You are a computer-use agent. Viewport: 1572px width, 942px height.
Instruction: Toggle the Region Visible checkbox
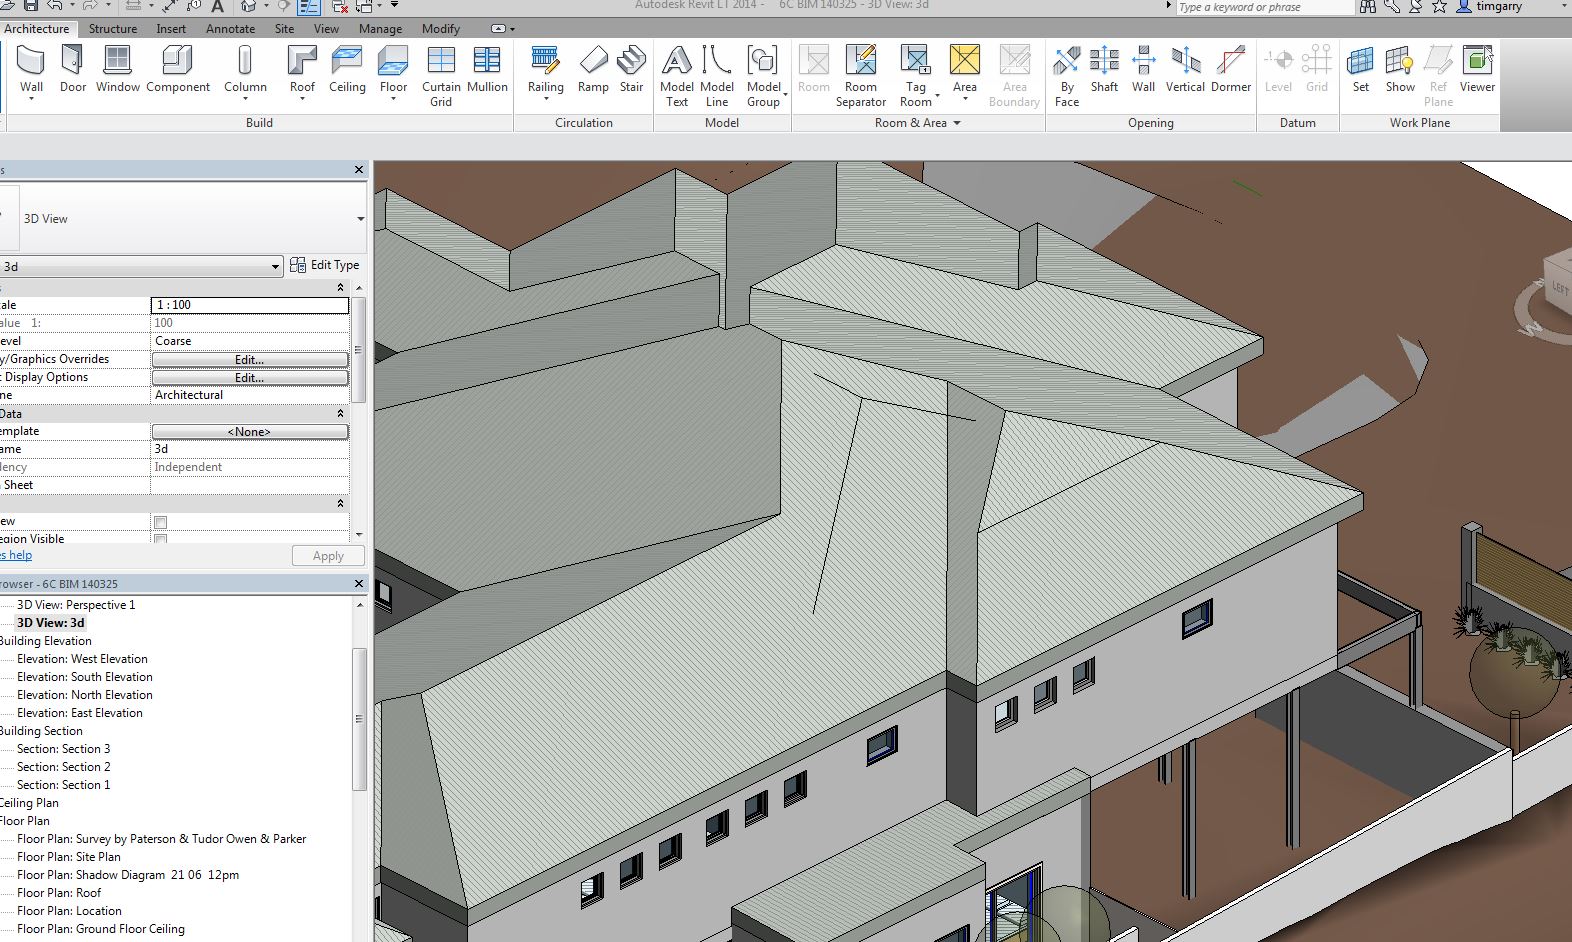(x=160, y=539)
